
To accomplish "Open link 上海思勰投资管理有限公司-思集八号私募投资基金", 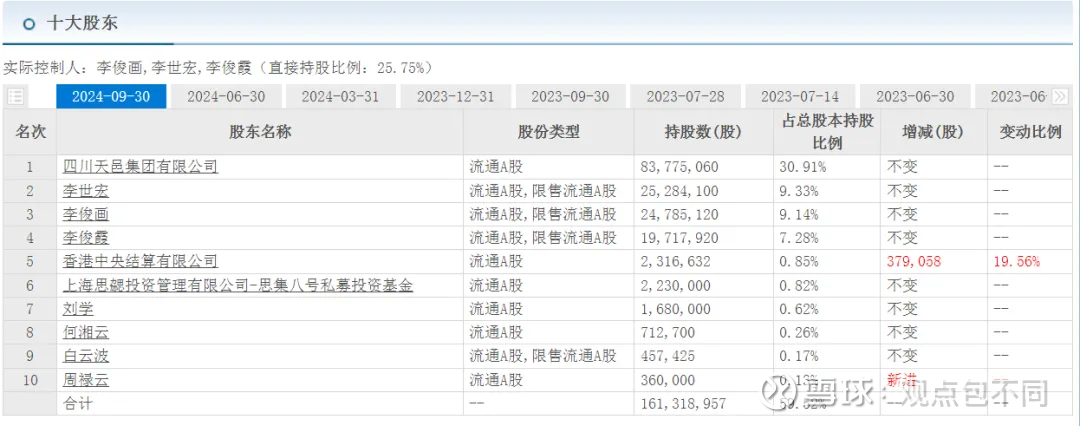I will point(238,285).
